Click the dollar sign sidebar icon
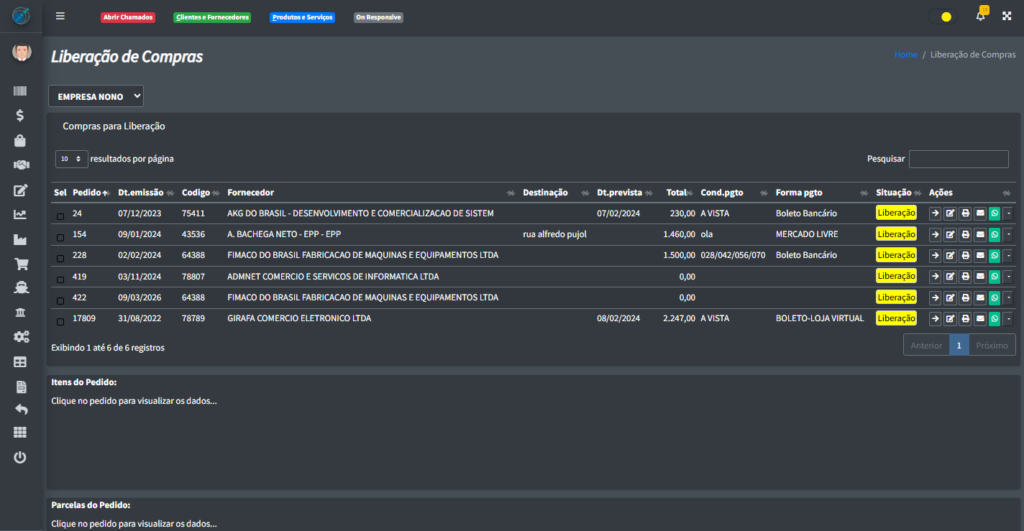The width and height of the screenshot is (1024, 531). pos(20,116)
